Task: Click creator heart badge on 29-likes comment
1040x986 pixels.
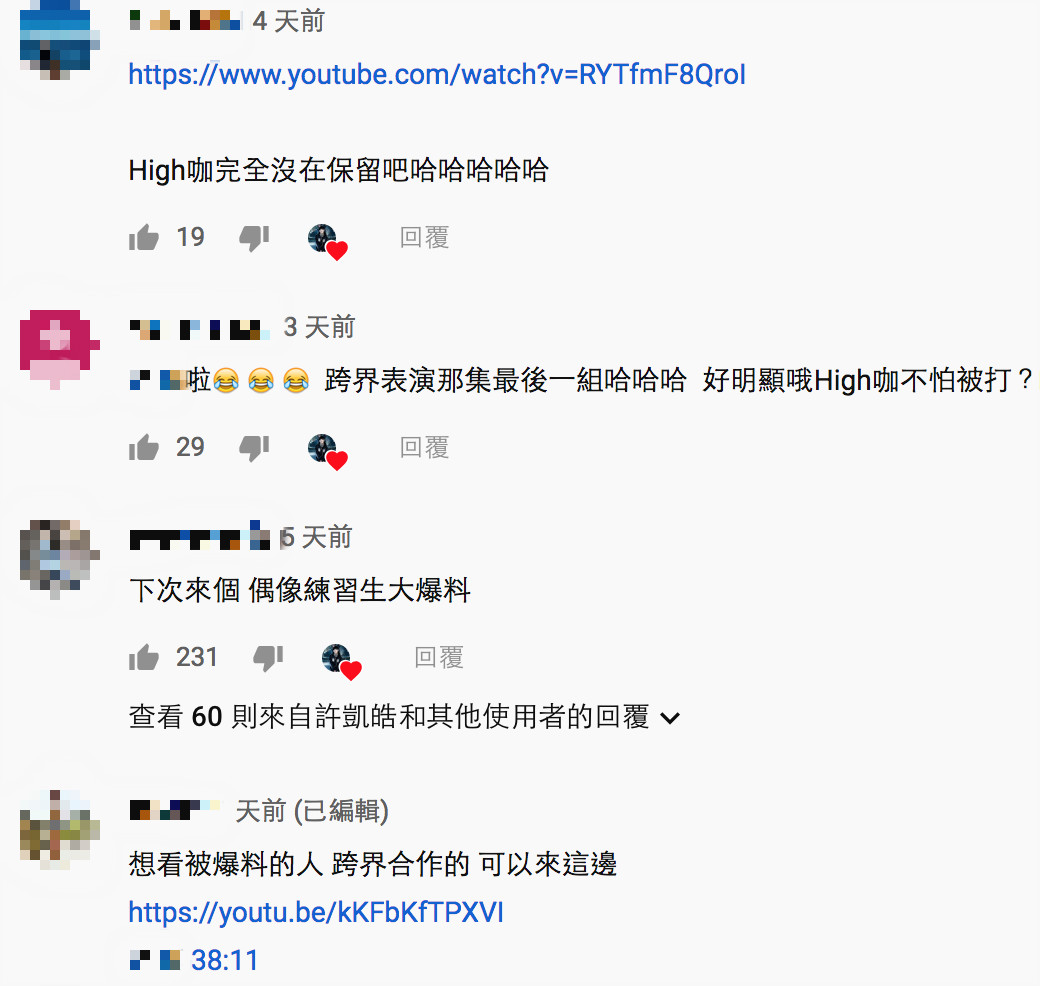Action: tap(328, 452)
